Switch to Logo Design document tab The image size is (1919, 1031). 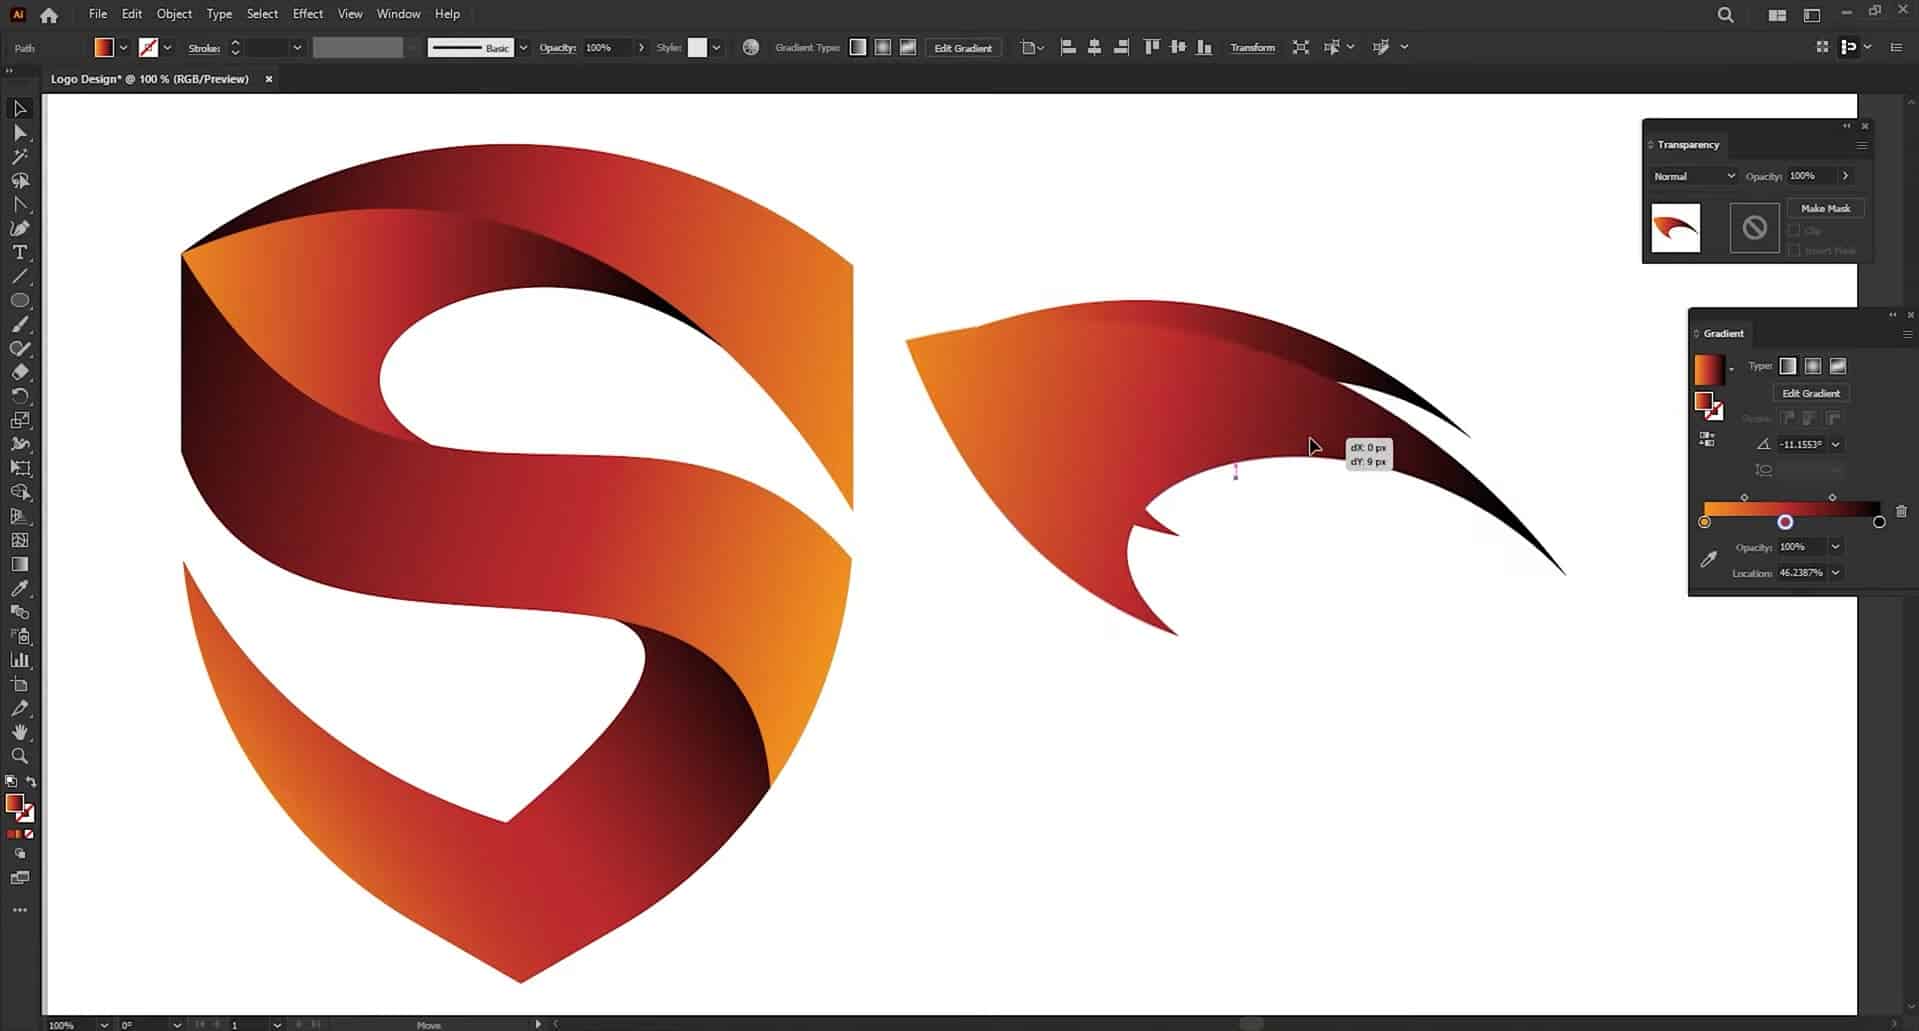coord(150,79)
